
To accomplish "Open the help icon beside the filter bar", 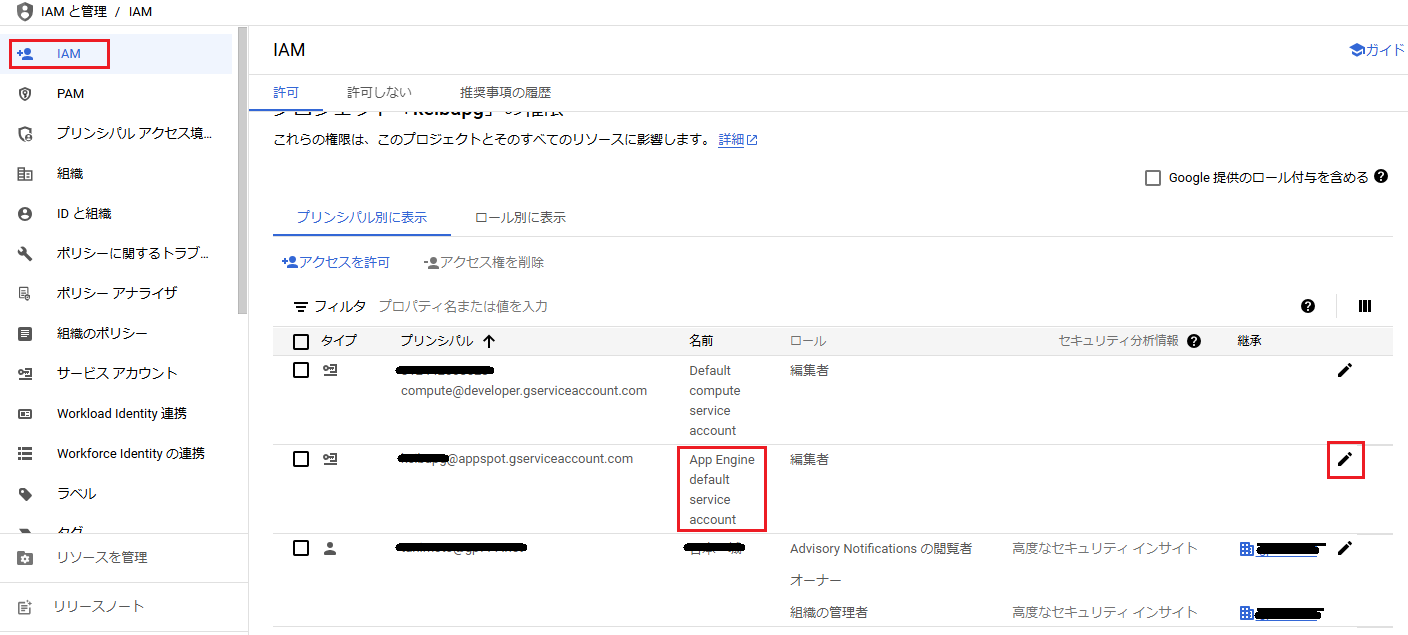I will coord(1308,306).
